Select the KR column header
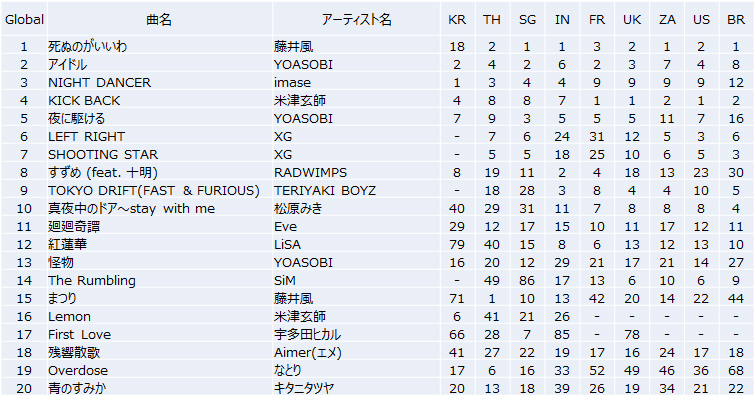 click(x=457, y=20)
